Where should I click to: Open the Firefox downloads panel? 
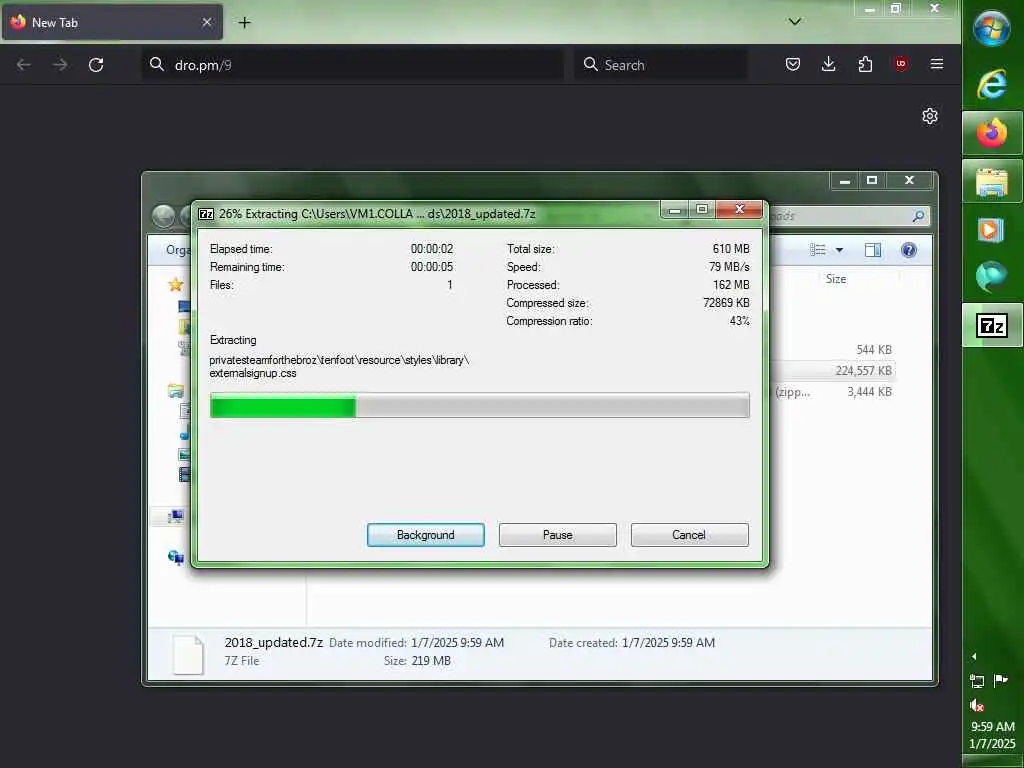(x=829, y=64)
